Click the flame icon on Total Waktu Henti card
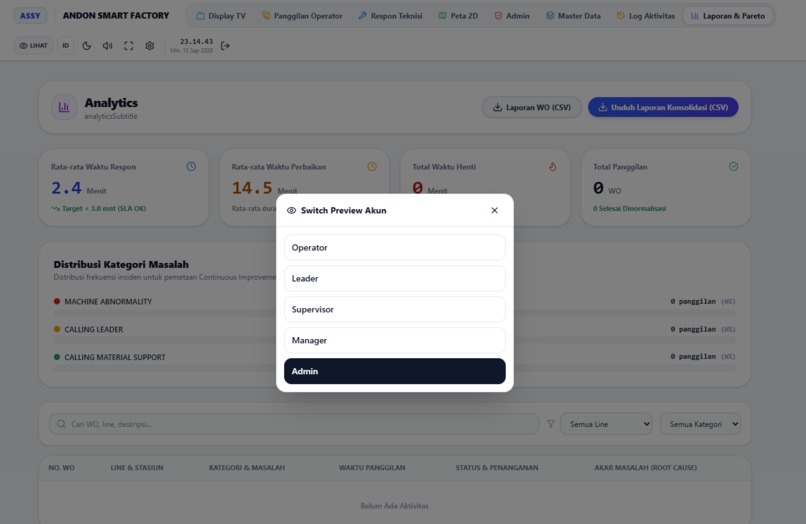The height and width of the screenshot is (524, 806). click(553, 167)
